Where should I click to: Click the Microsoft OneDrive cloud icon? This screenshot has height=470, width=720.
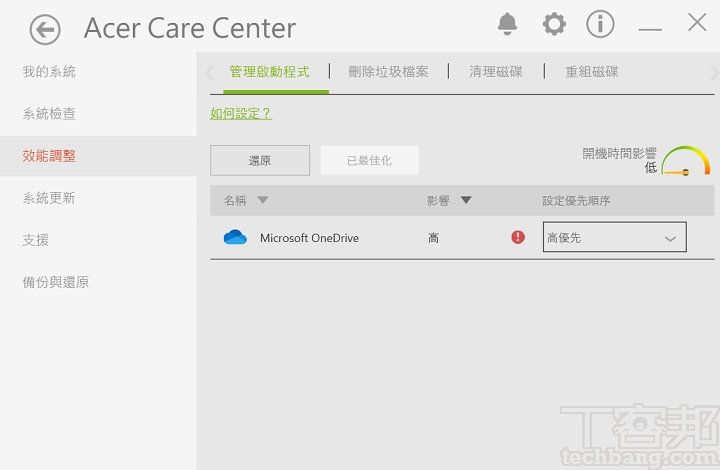coord(235,238)
